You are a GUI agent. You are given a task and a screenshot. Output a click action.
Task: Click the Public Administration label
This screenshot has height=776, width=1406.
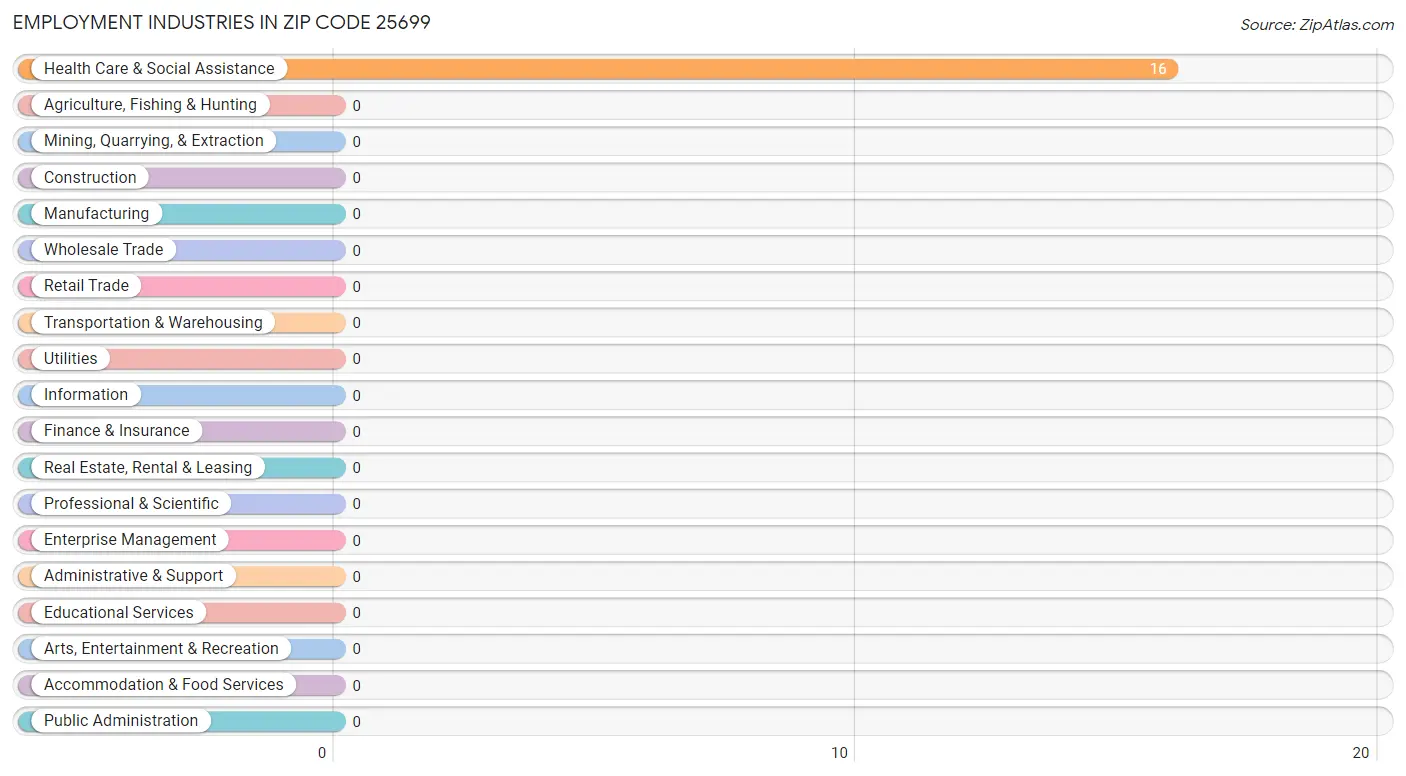[121, 720]
